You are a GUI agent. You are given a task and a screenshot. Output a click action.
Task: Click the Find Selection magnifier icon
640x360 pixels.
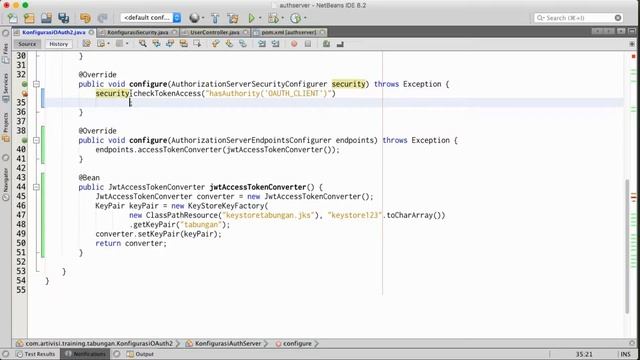click(x=142, y=44)
